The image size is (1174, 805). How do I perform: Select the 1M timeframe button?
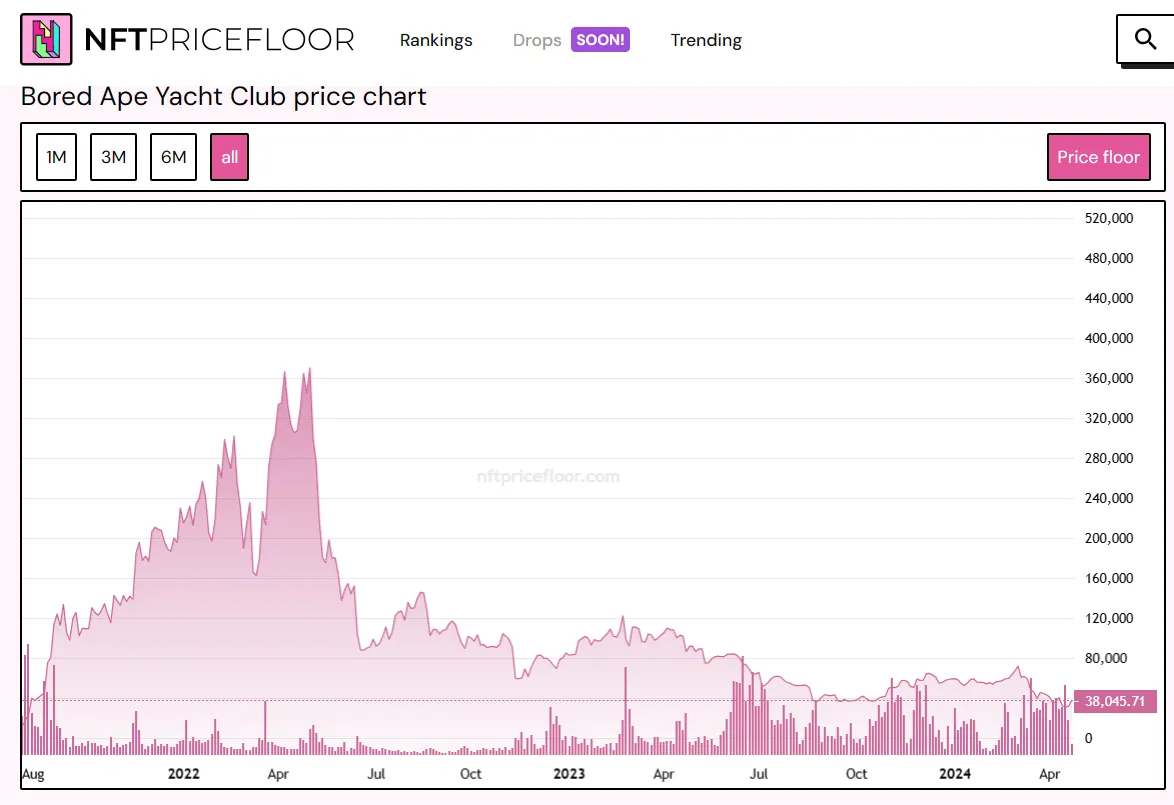[56, 156]
